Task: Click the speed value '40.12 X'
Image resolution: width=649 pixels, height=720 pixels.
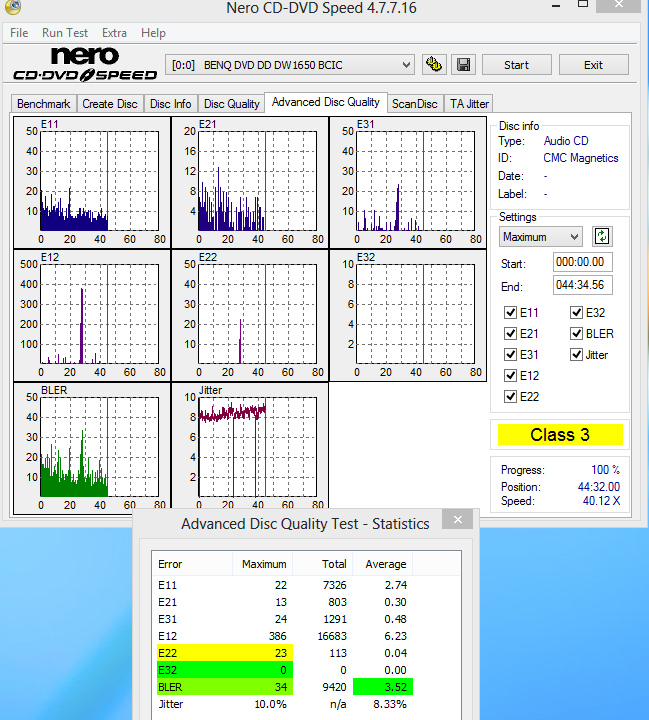Action: (601, 501)
